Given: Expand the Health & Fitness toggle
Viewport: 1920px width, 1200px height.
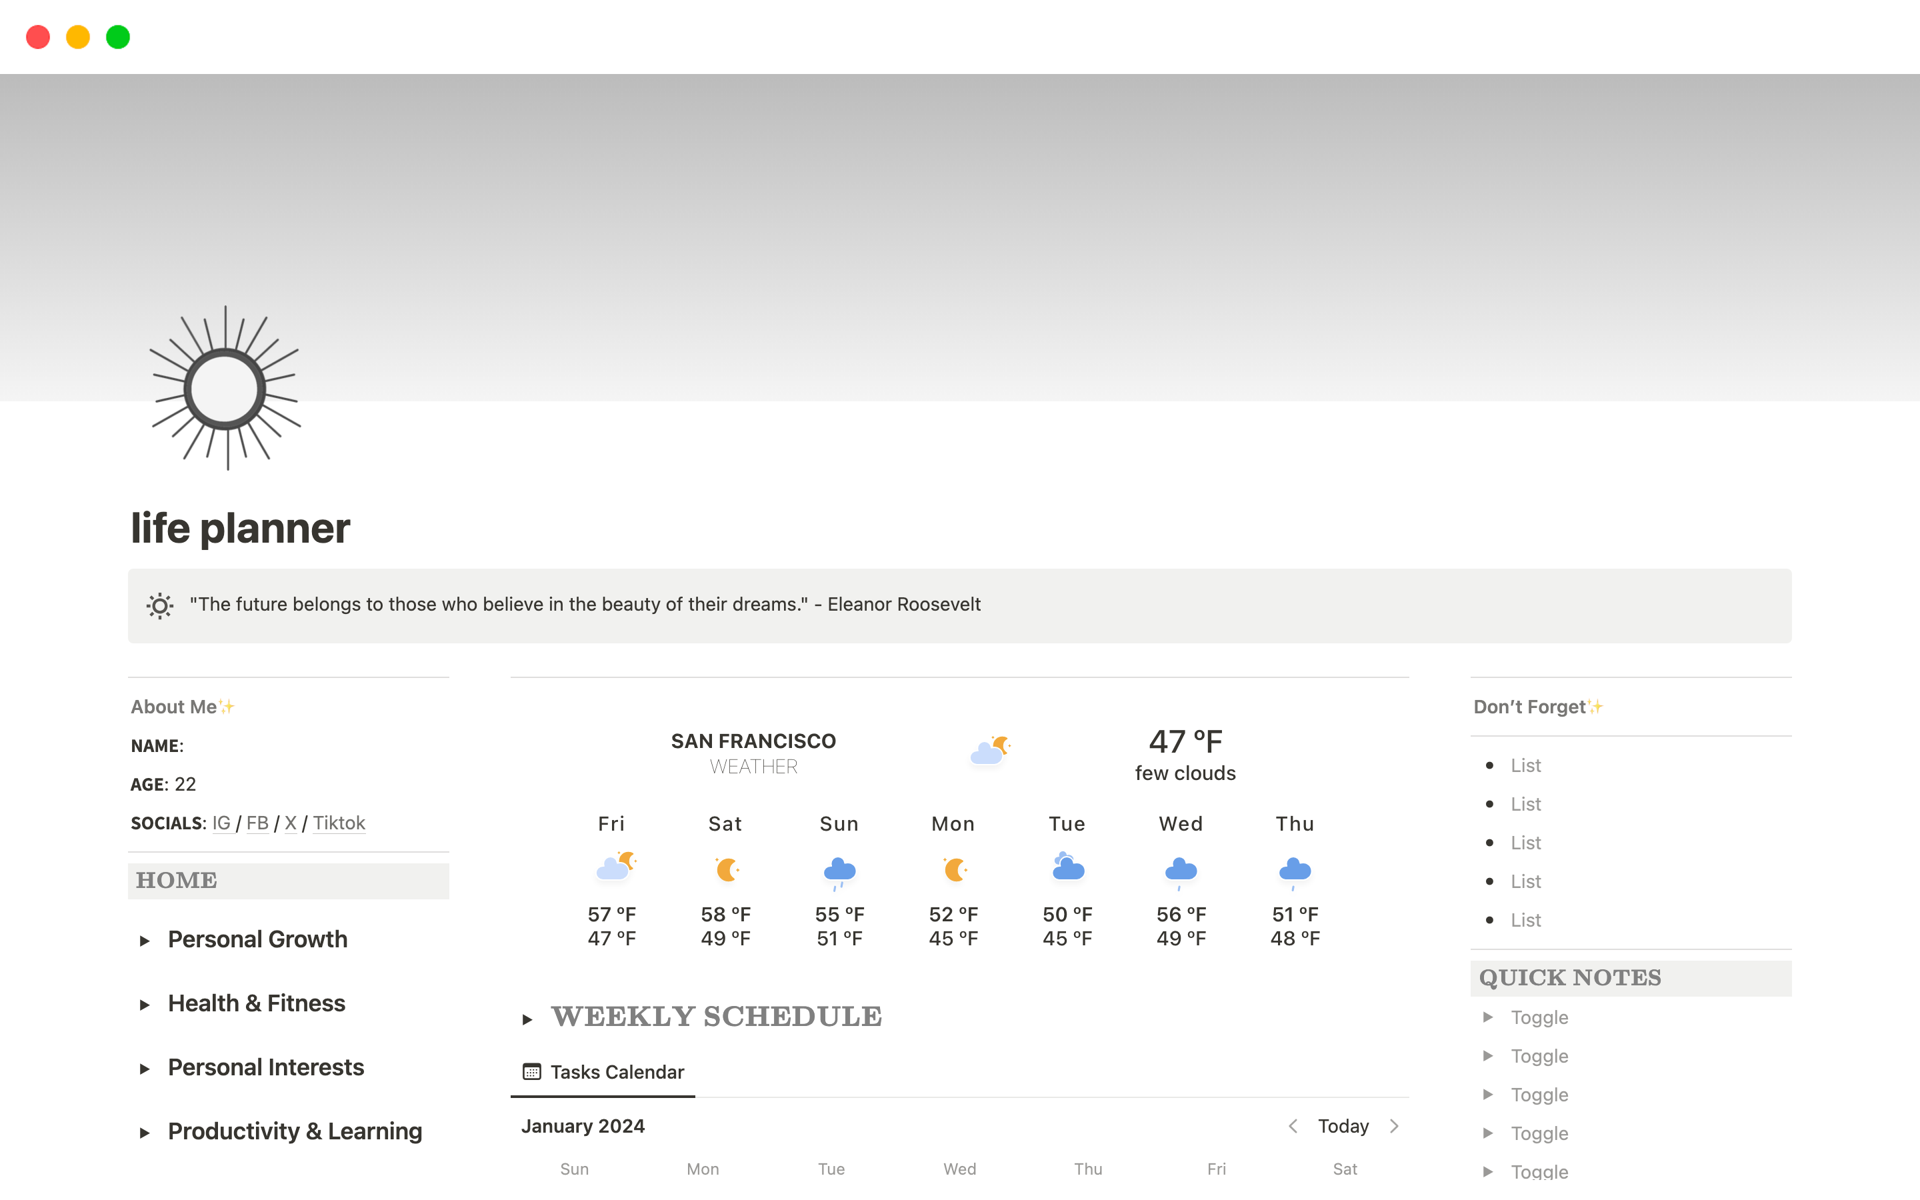Looking at the screenshot, I should pyautogui.click(x=145, y=1005).
